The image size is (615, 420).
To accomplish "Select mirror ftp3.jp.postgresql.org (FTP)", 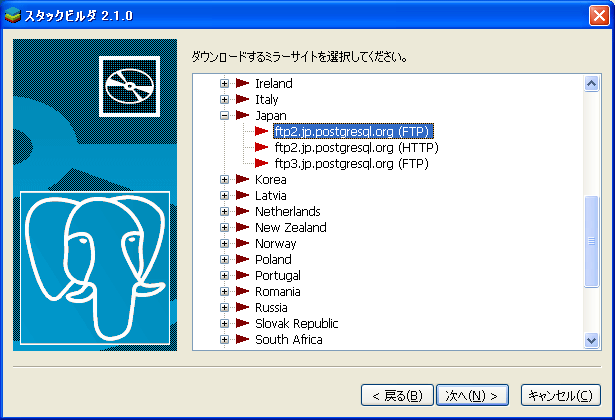I will [x=351, y=163].
